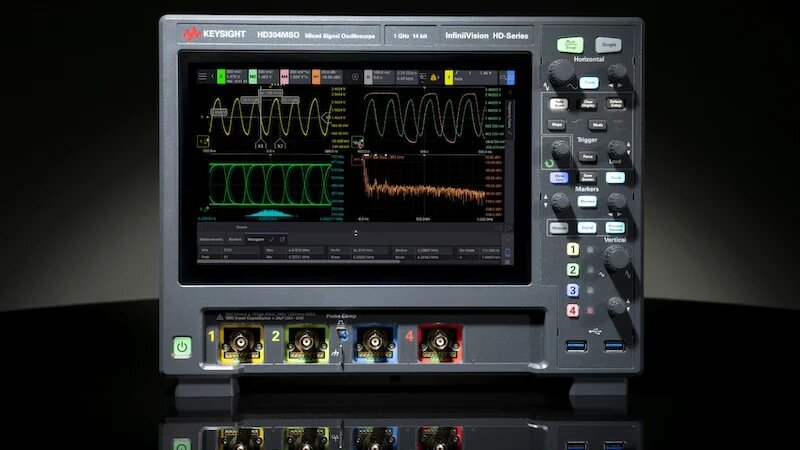The width and height of the screenshot is (800, 450).
Task: Toggle the red channel 4 key
Action: (x=572, y=310)
